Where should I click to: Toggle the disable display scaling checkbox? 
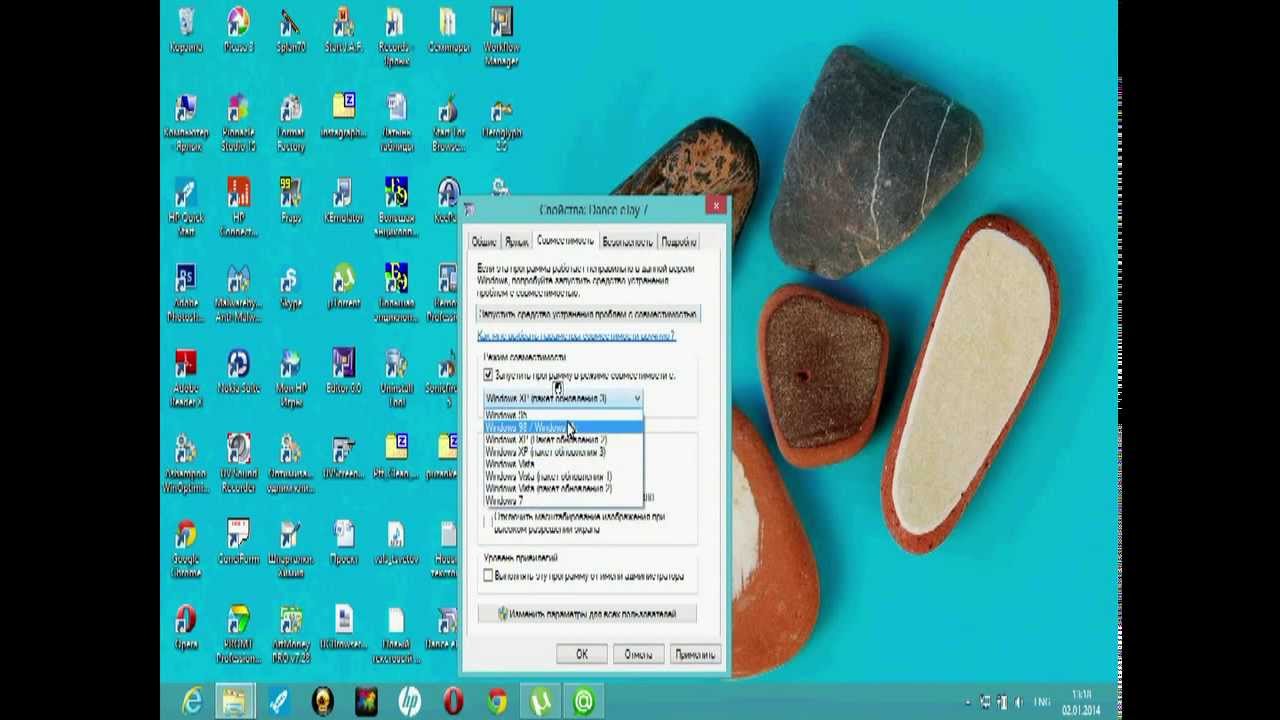[x=488, y=522]
